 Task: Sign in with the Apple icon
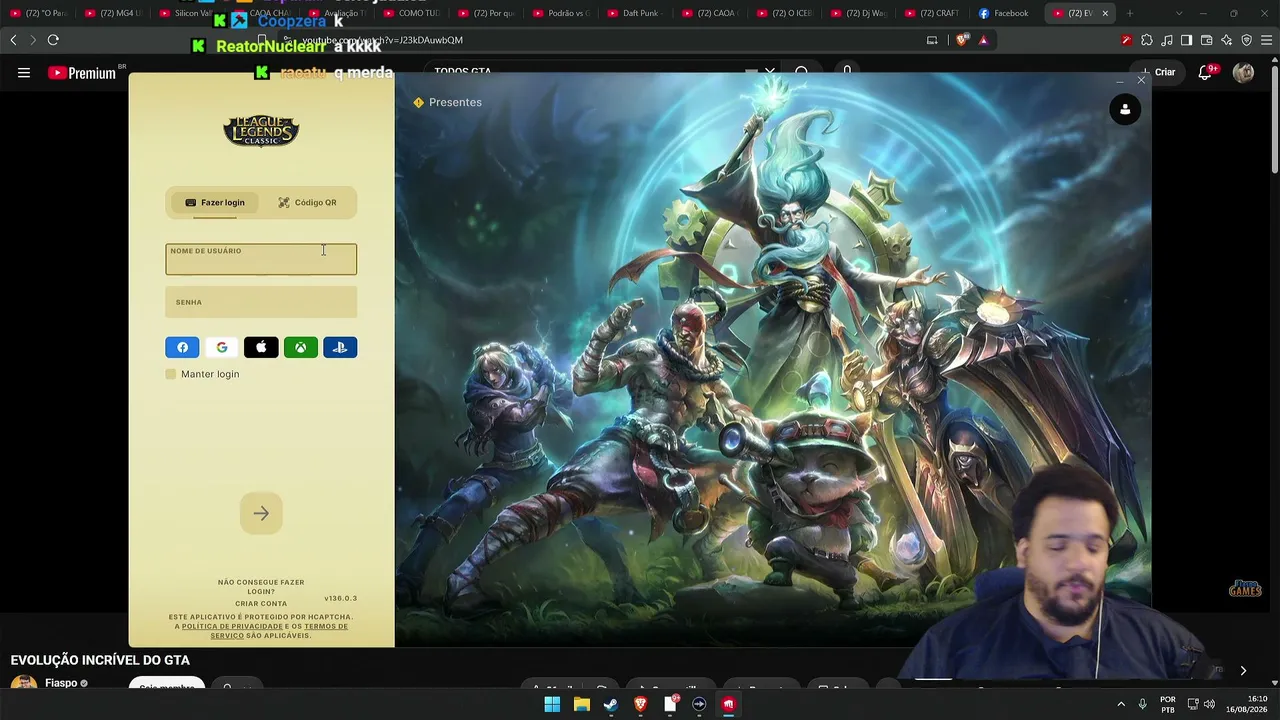pos(261,347)
